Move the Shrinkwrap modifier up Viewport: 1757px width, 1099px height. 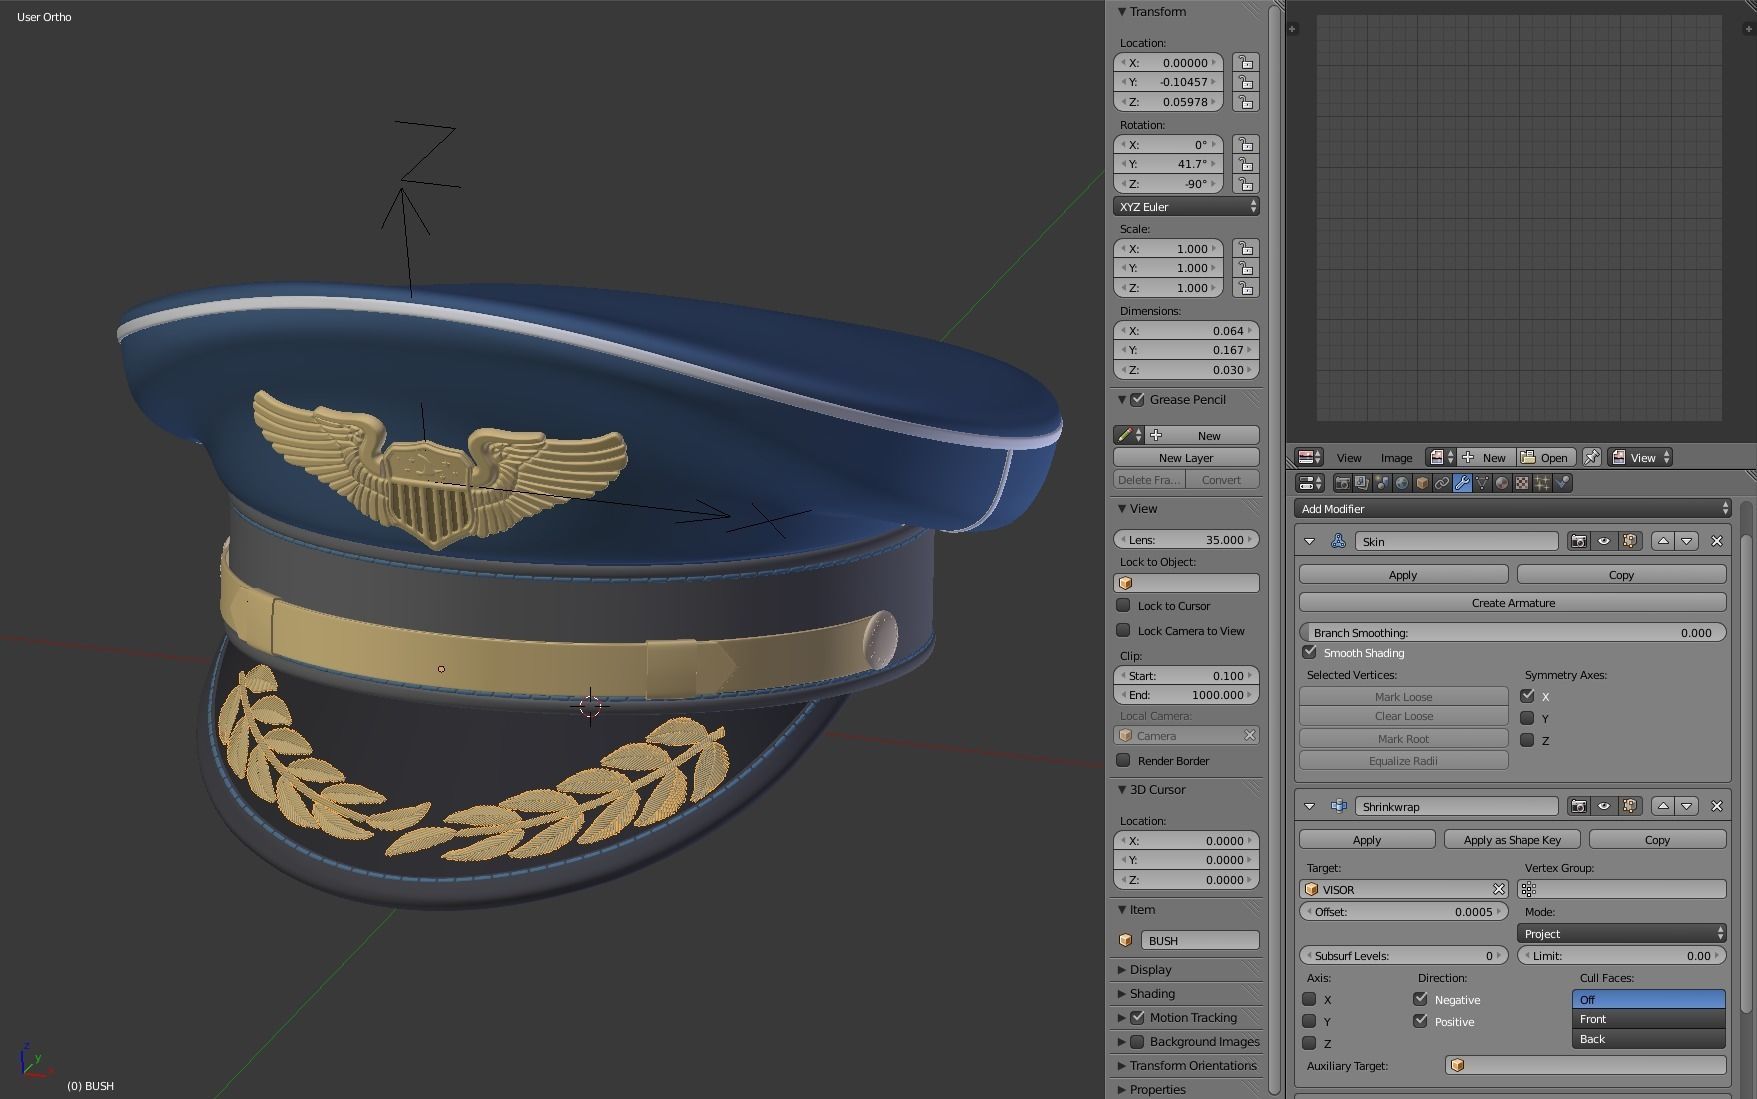tap(1663, 806)
